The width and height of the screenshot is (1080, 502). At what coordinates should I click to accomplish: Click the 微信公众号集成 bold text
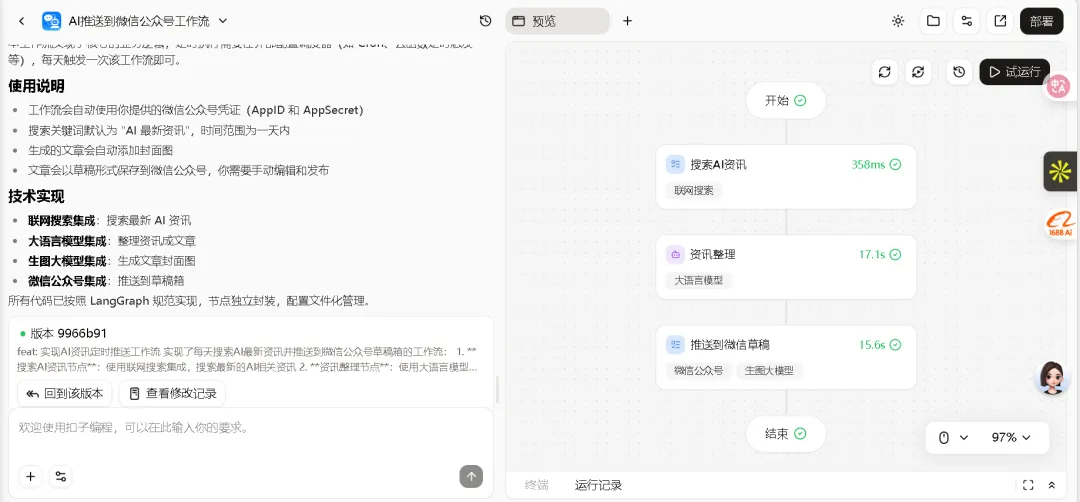click(x=67, y=281)
